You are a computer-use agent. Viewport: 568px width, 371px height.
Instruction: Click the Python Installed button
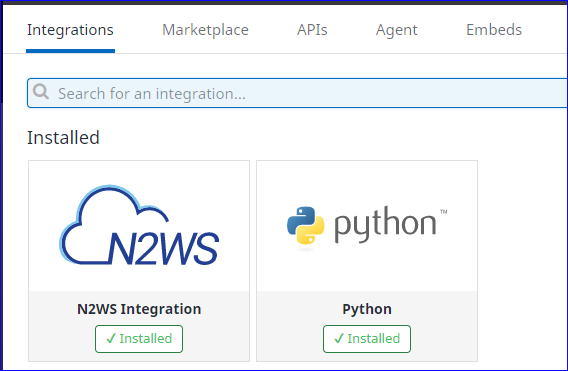tap(367, 339)
